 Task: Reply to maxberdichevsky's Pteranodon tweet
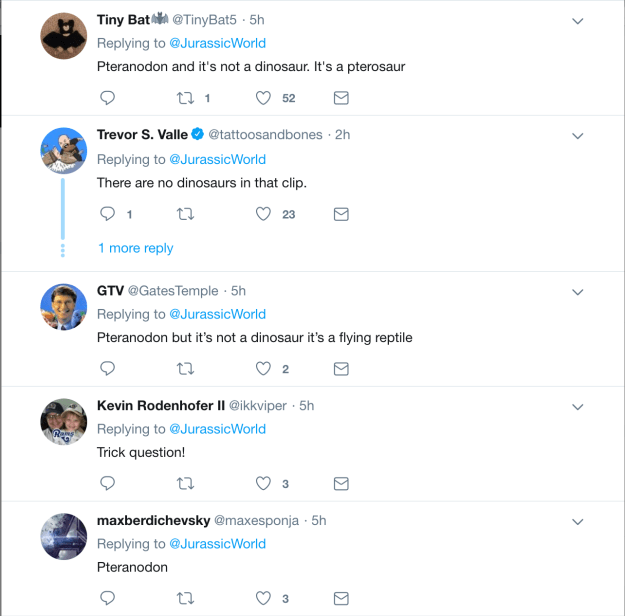pos(108,599)
